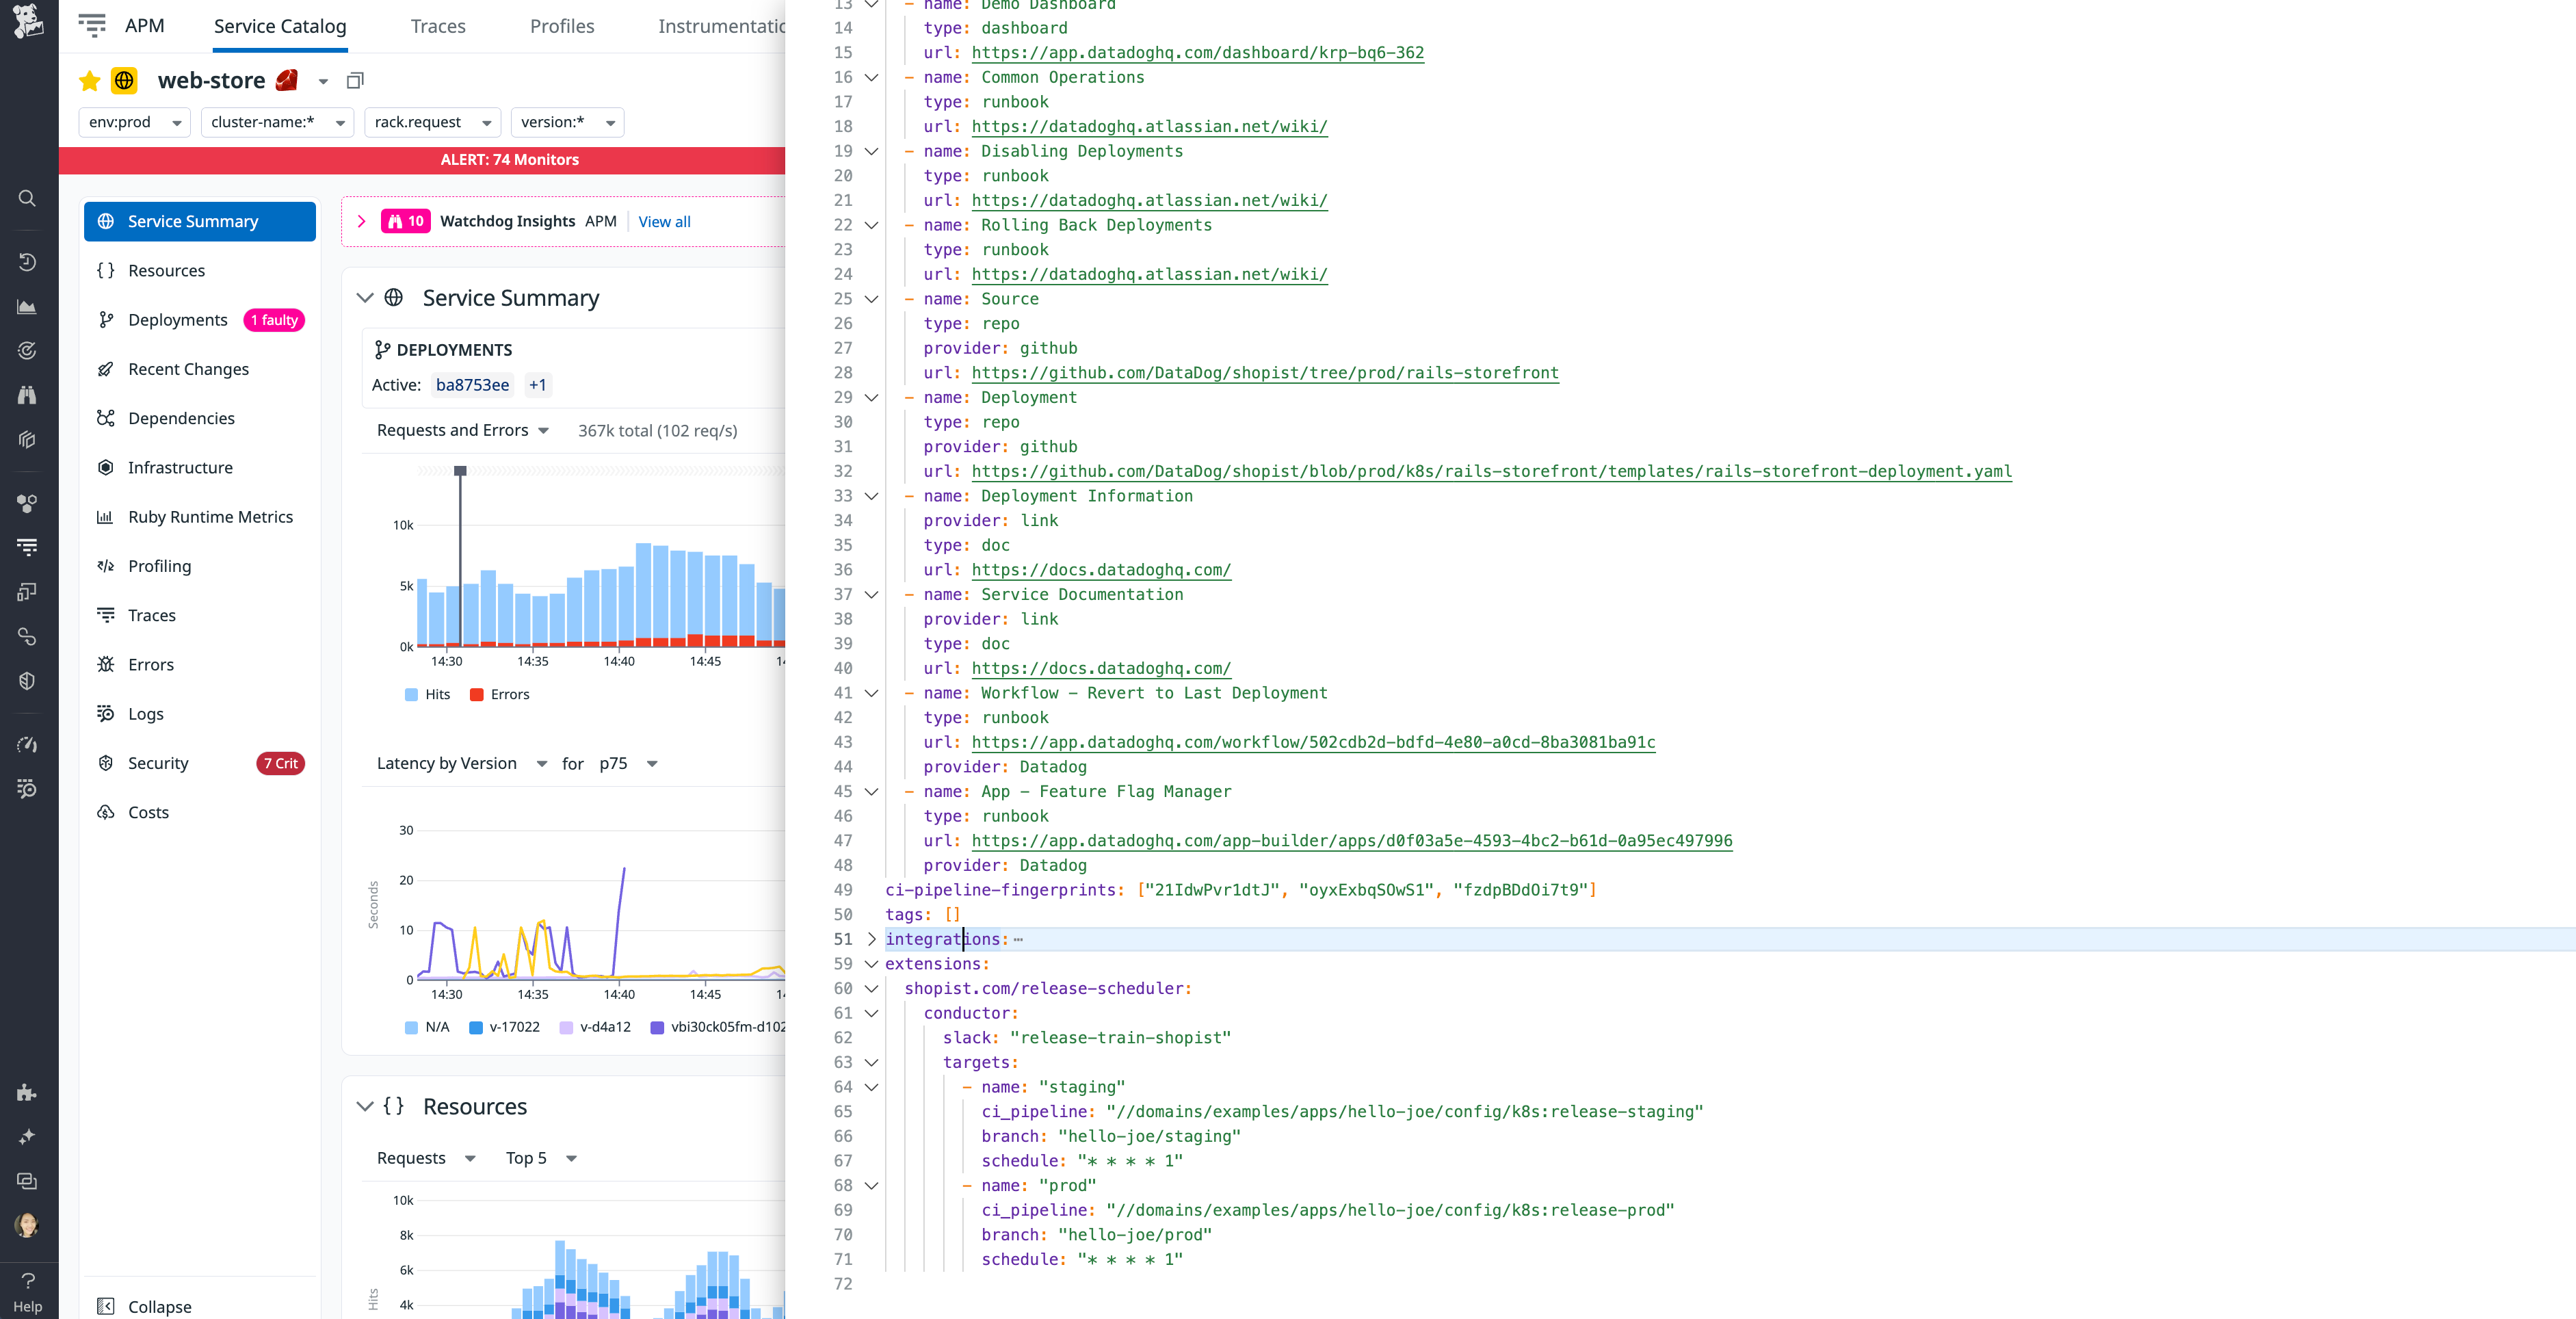Viewport: 2576px width, 1319px height.
Task: Select the Service Map link icon in sidebar
Action: 27,636
